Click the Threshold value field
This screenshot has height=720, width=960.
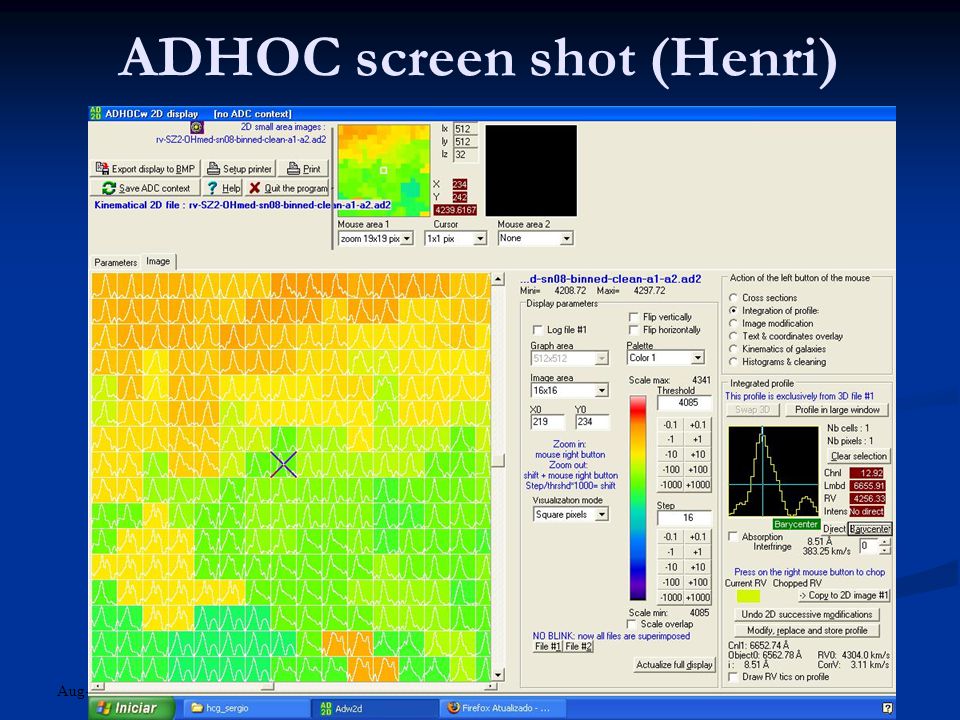point(684,403)
